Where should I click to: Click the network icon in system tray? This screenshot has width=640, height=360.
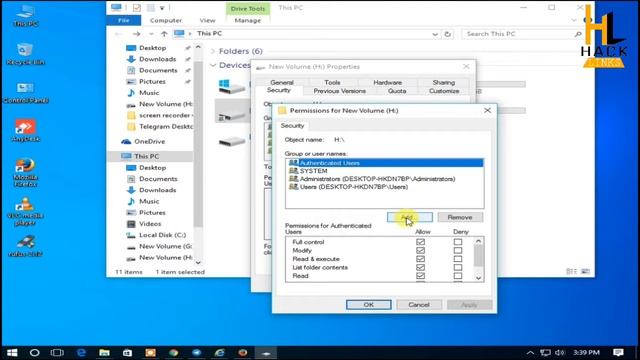(545, 353)
